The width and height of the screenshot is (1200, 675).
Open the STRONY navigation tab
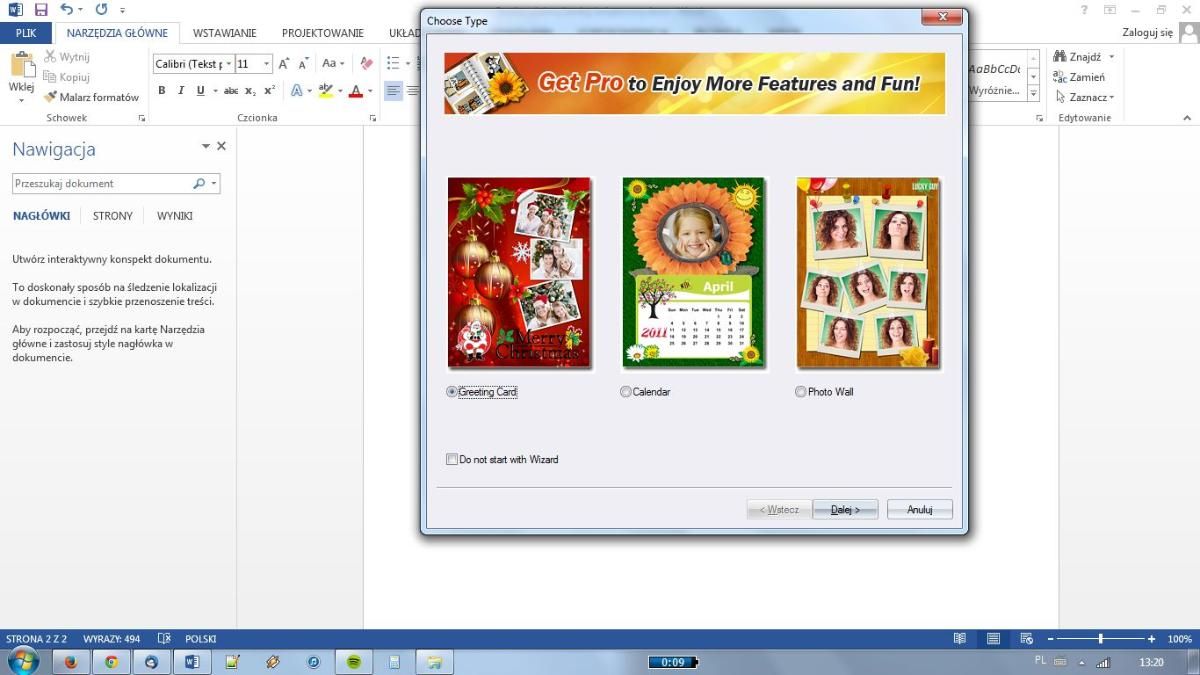(x=112, y=216)
